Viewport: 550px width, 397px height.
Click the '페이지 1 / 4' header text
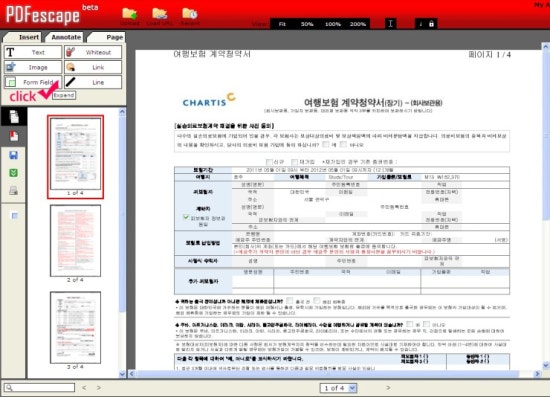coord(489,55)
